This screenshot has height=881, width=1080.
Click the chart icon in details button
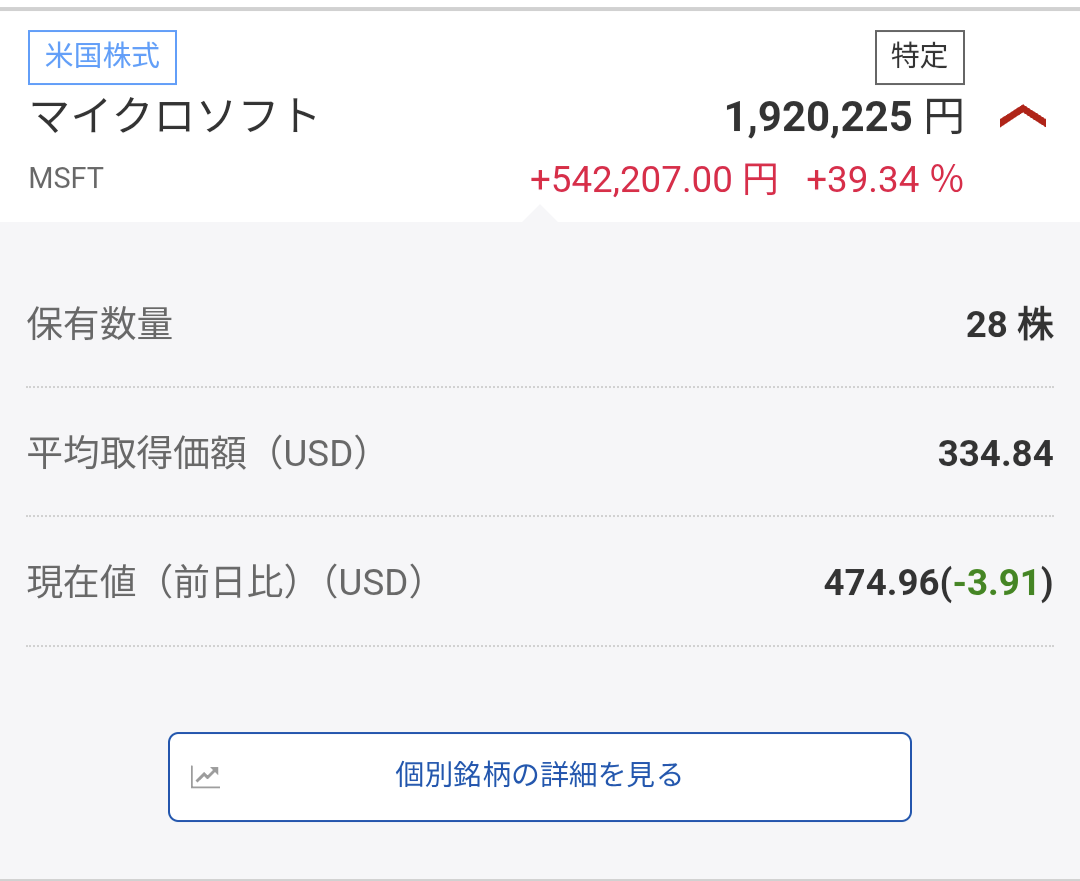pos(206,776)
